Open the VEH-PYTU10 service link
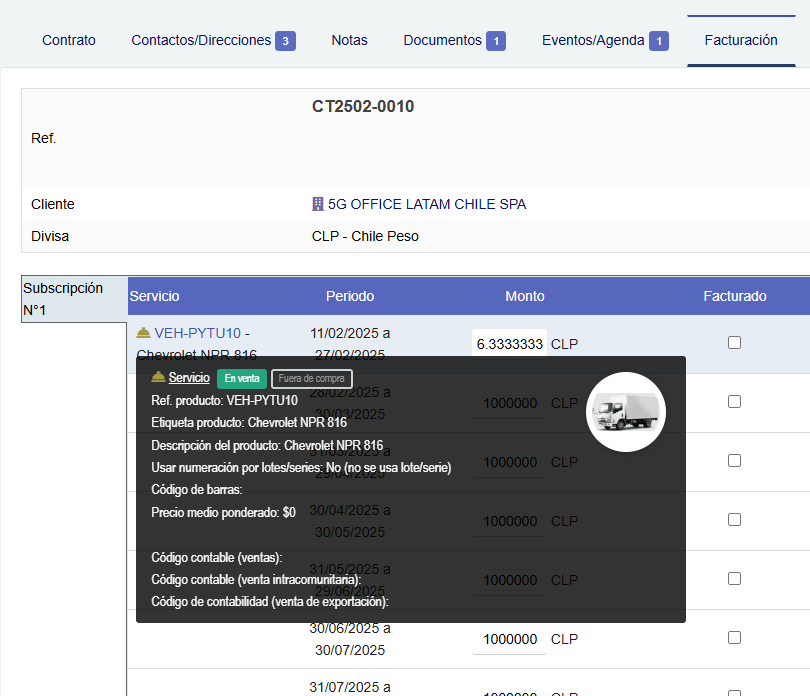This screenshot has height=696, width=810. click(197, 333)
